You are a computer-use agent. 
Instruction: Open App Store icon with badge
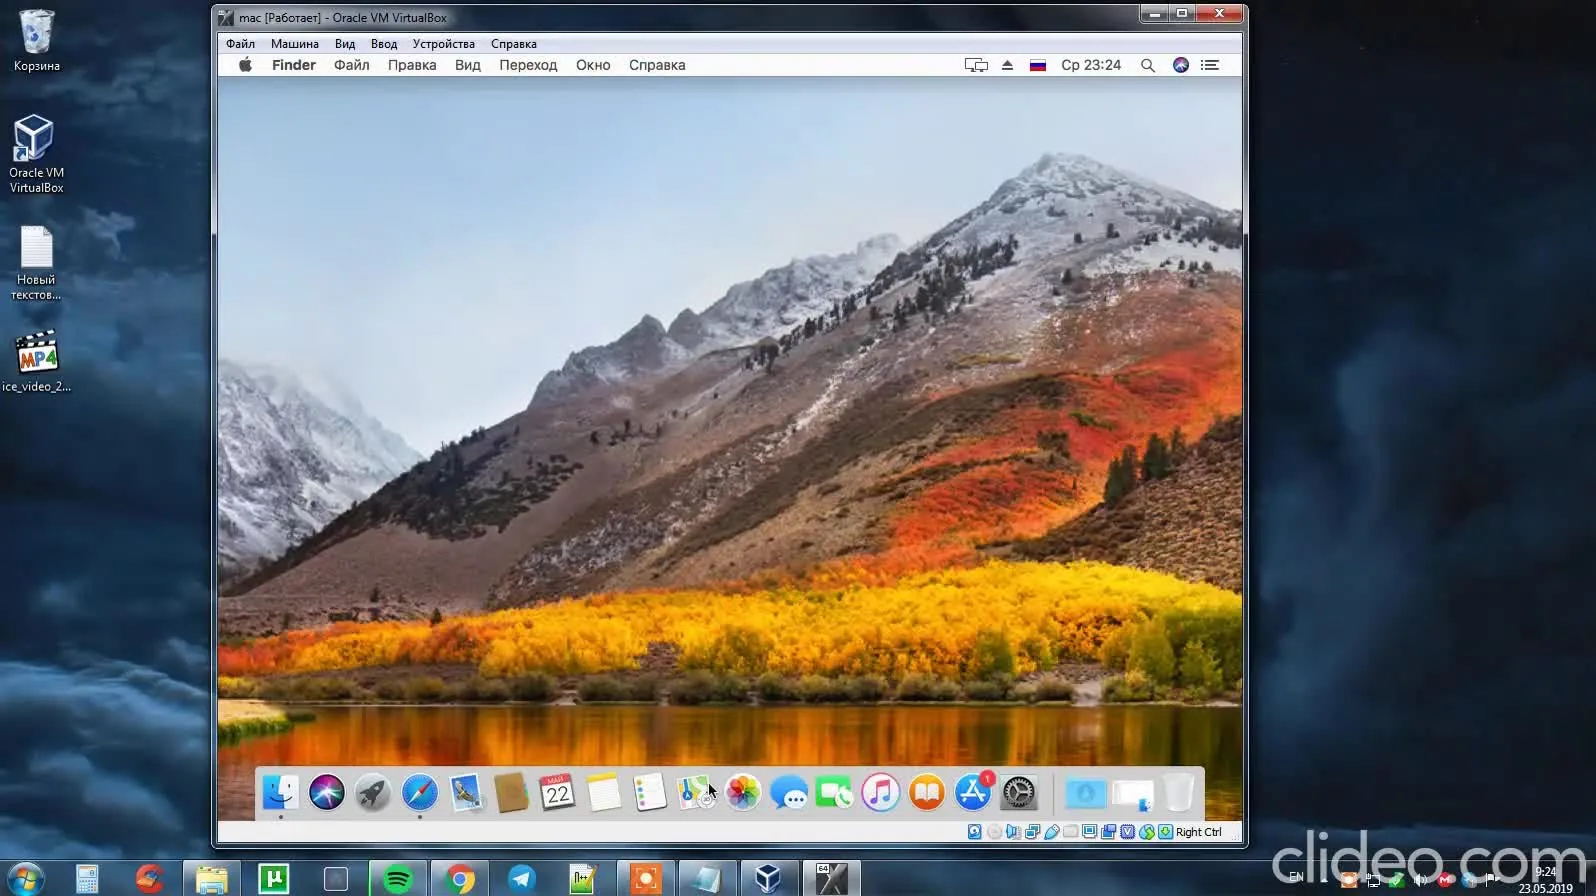click(973, 793)
